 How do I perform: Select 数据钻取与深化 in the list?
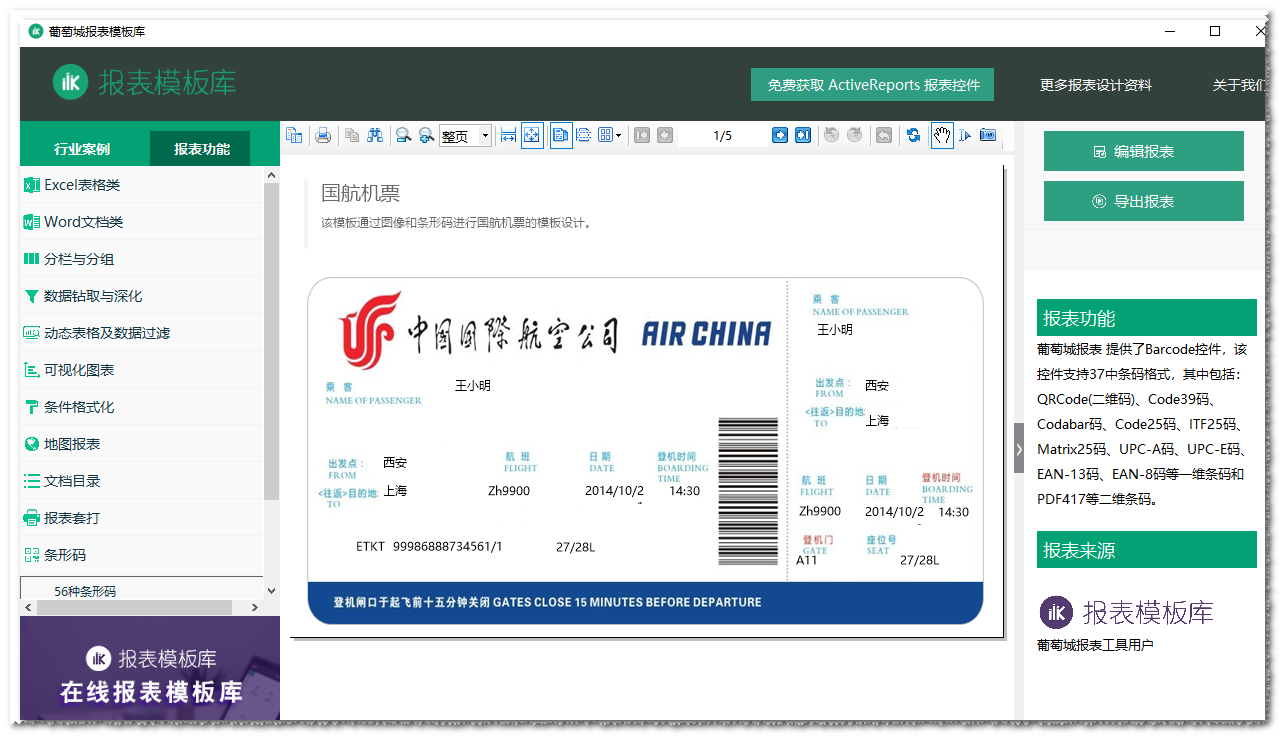[142, 296]
